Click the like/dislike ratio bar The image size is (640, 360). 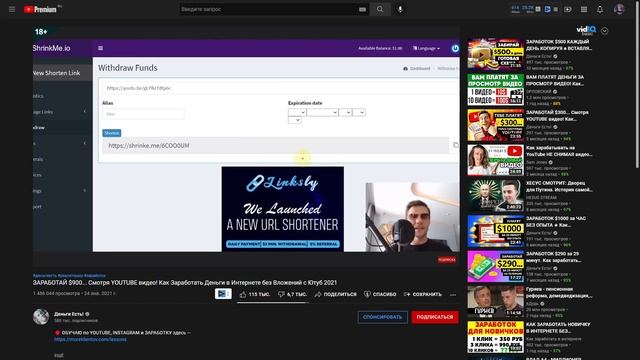click(x=273, y=303)
